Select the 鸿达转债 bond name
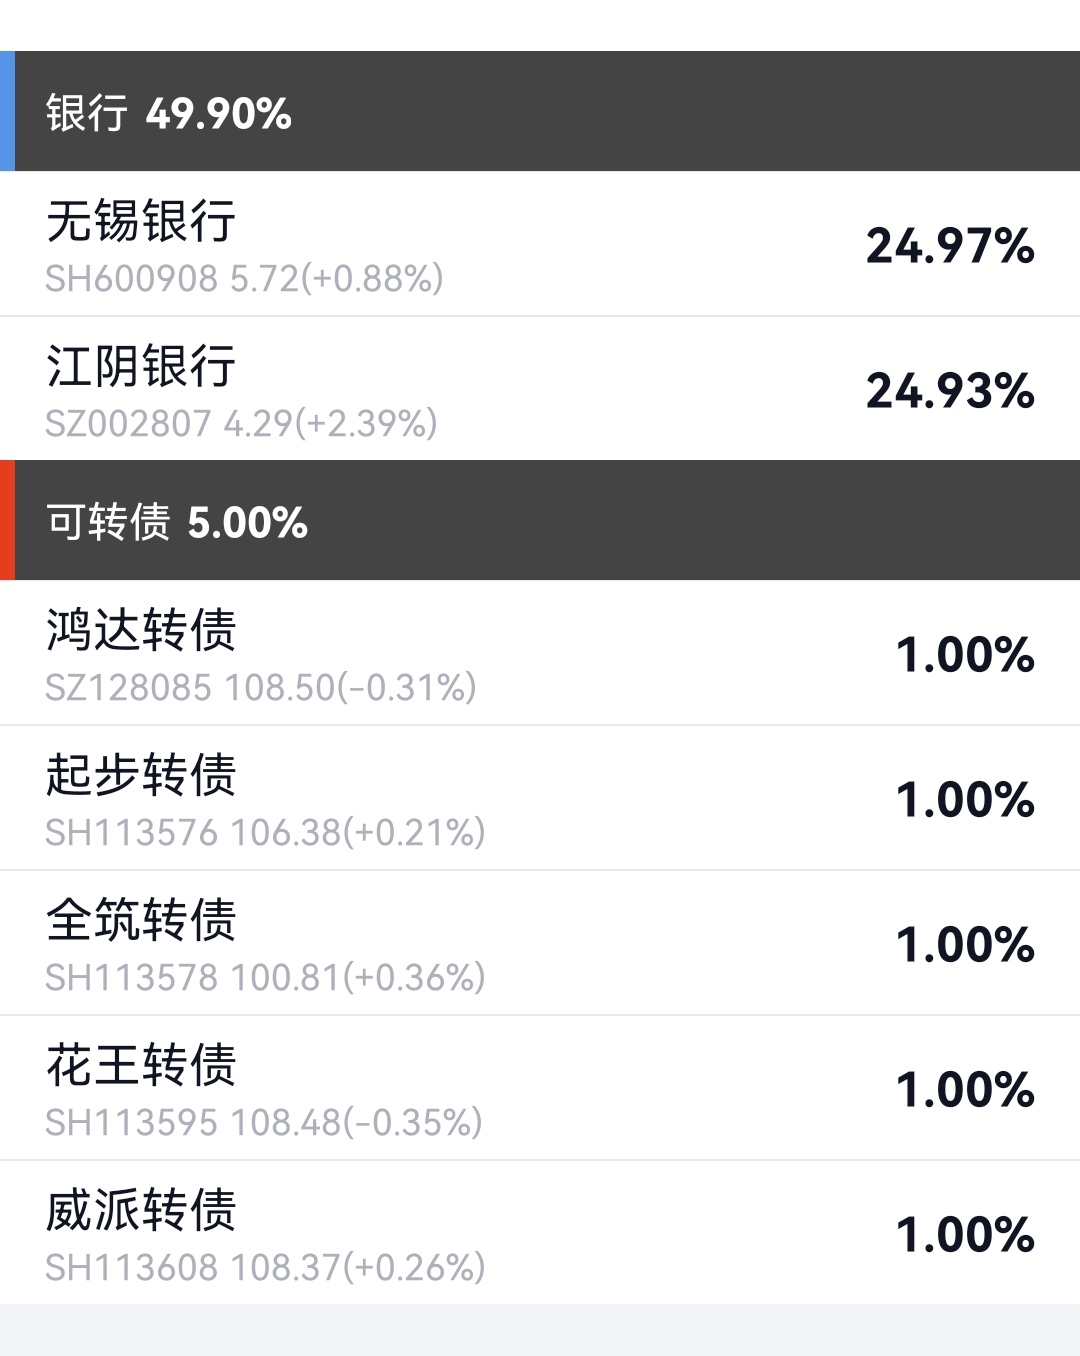Viewport: 1080px width, 1356px height. (x=141, y=630)
